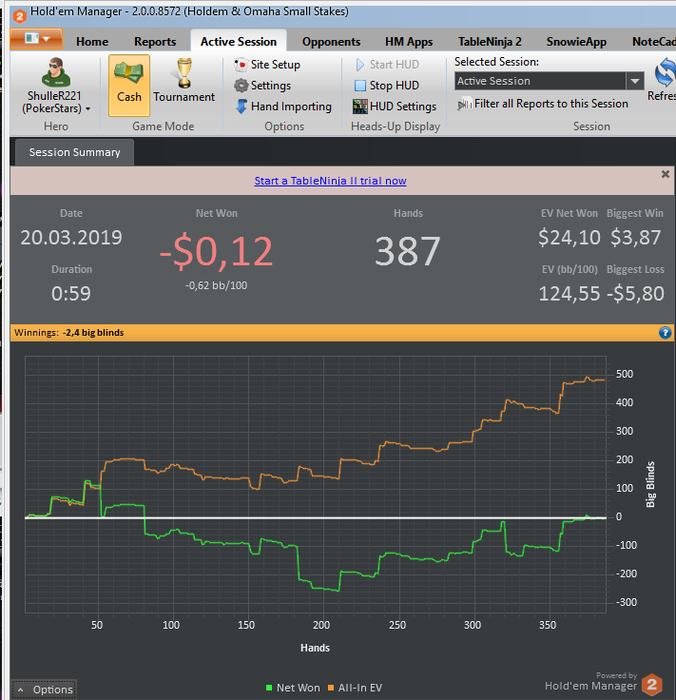
Task: Open the NoteCaddy tab
Action: (653, 42)
